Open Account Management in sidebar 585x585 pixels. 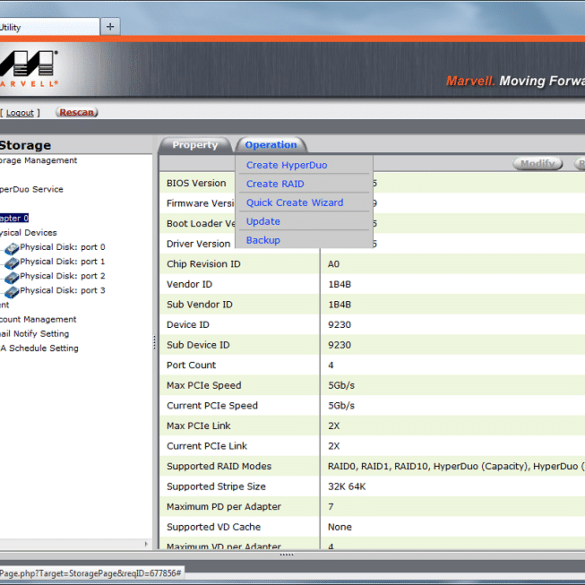[38, 319]
